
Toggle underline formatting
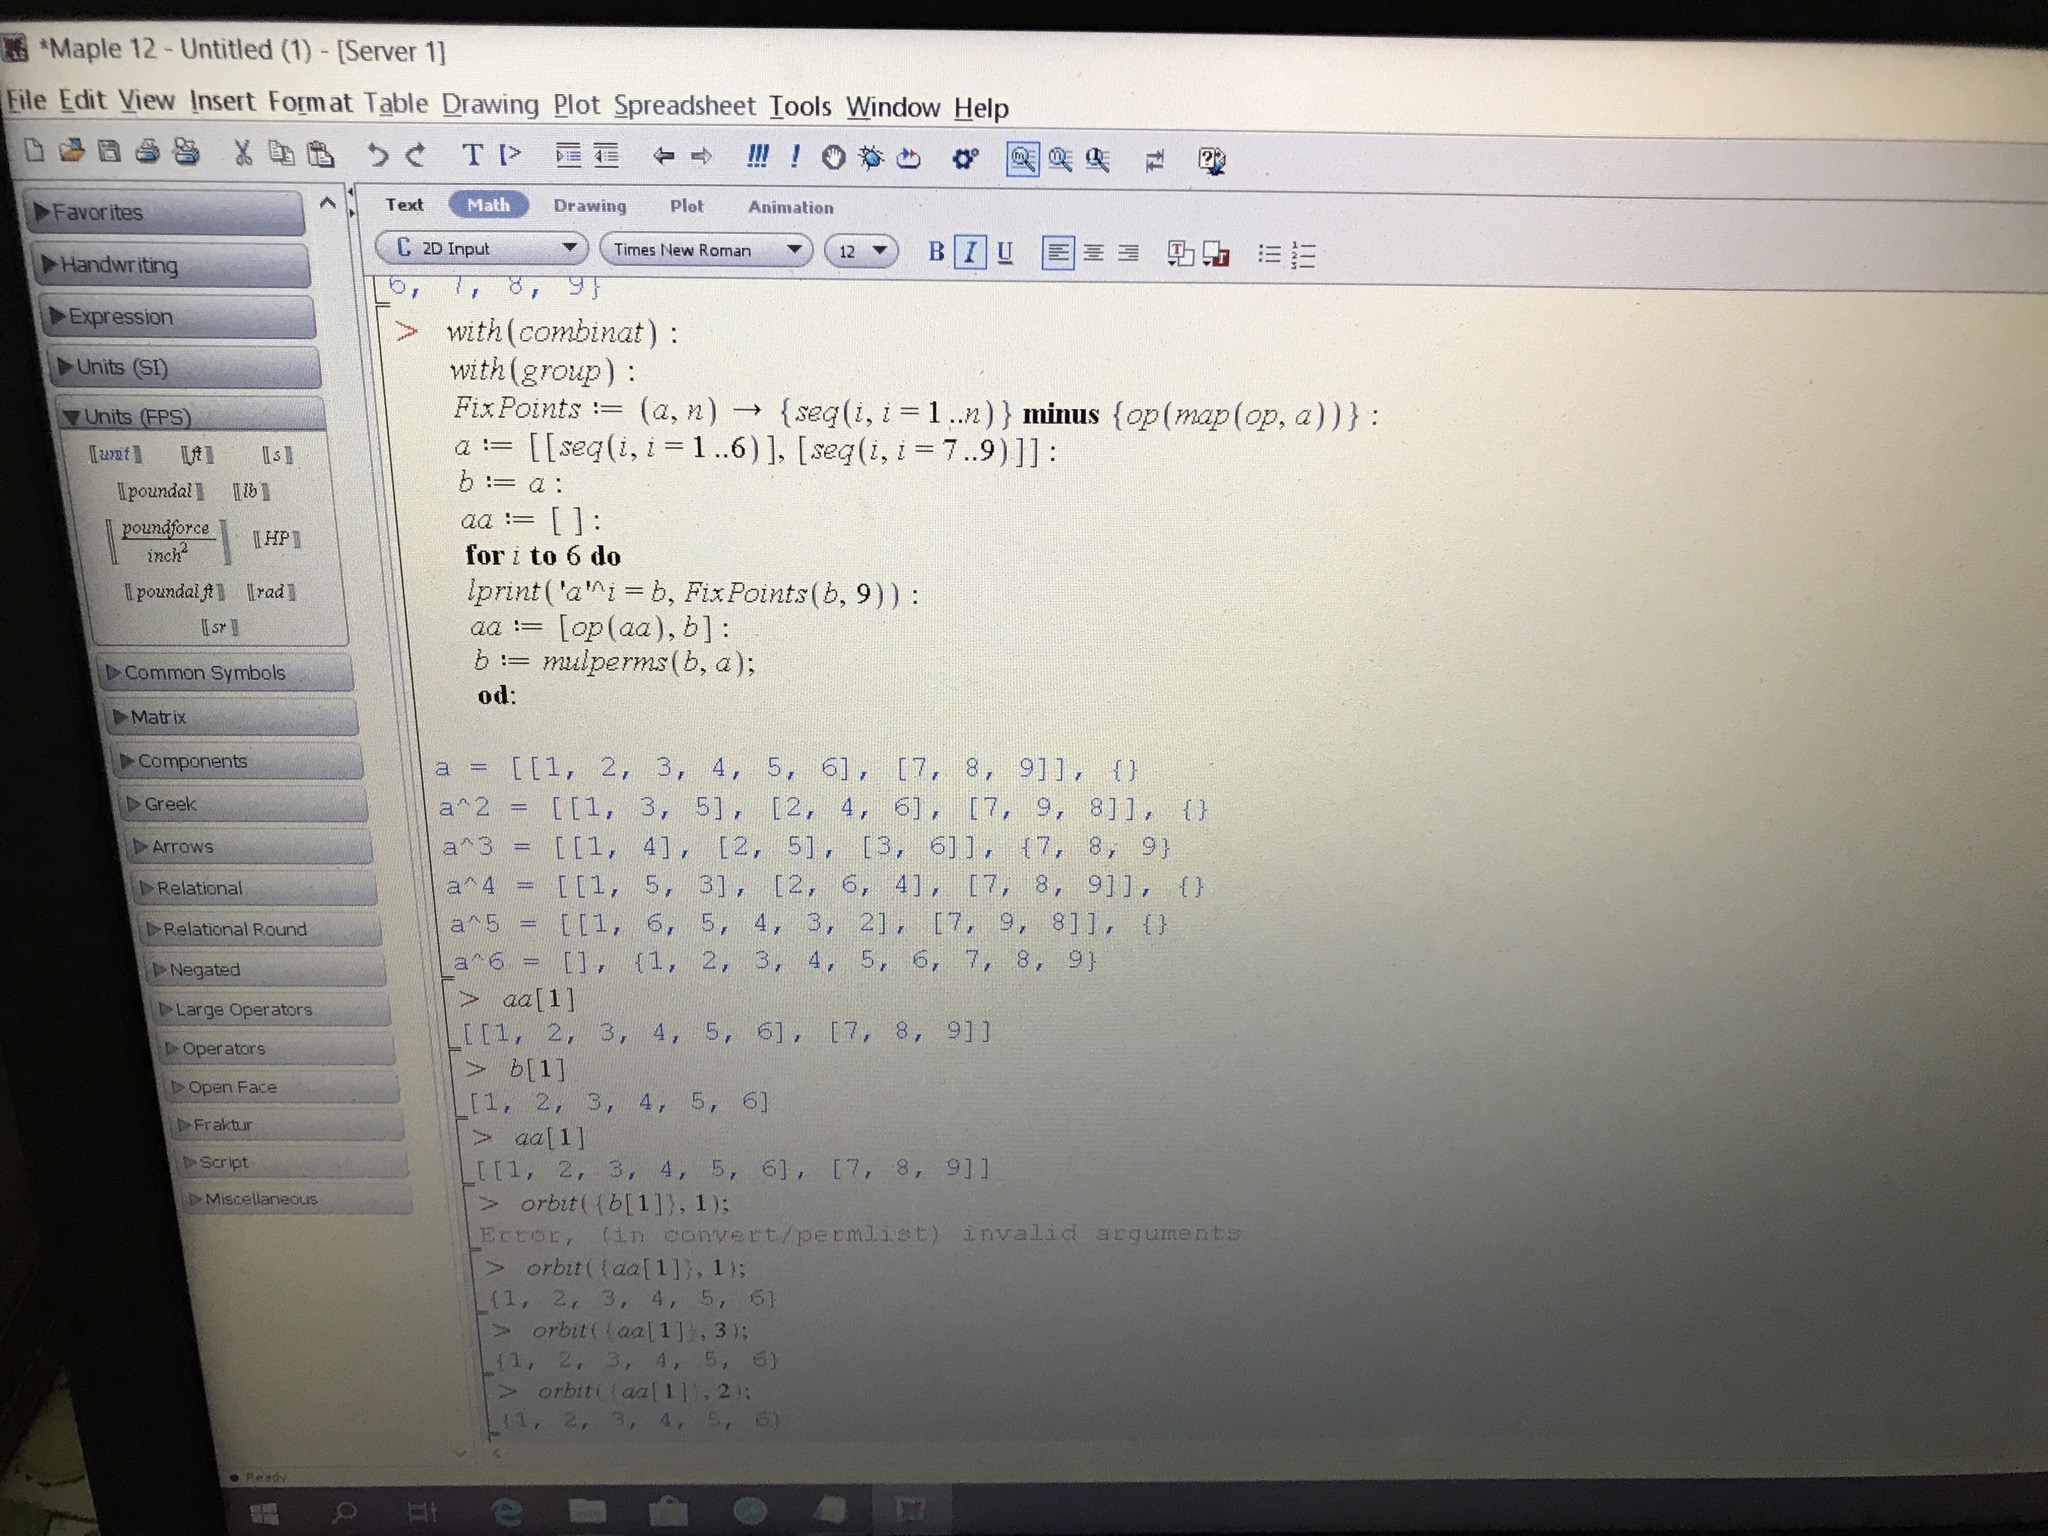[1005, 253]
